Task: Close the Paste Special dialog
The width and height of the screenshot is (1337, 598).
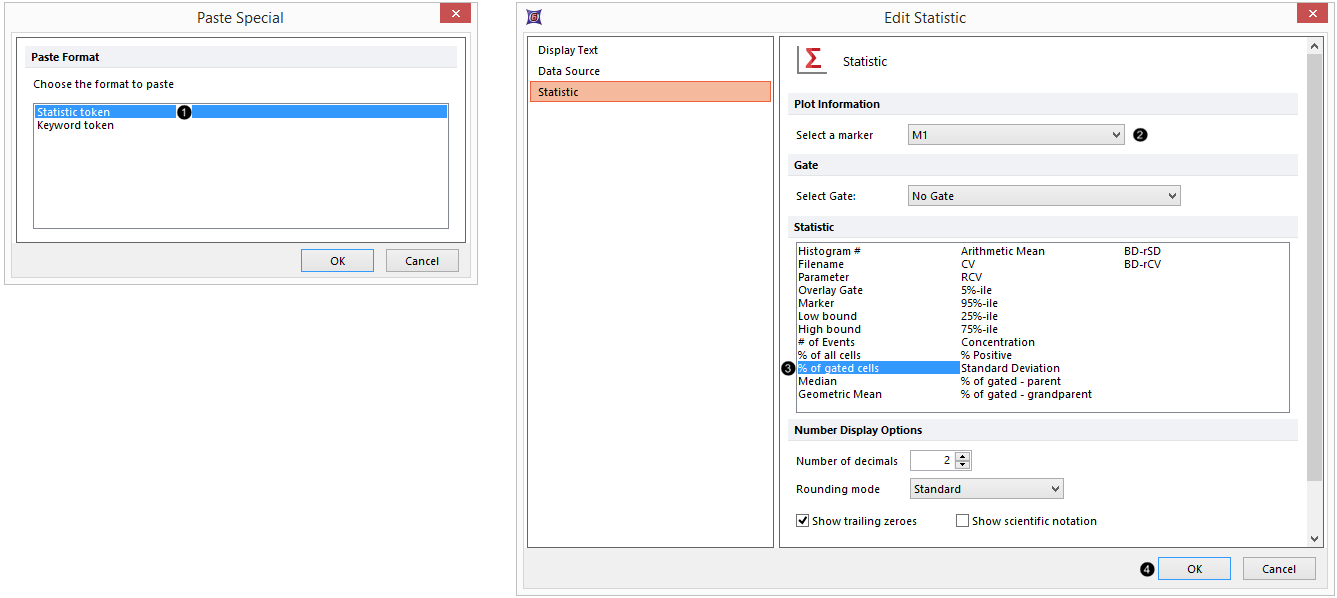Action: (455, 14)
